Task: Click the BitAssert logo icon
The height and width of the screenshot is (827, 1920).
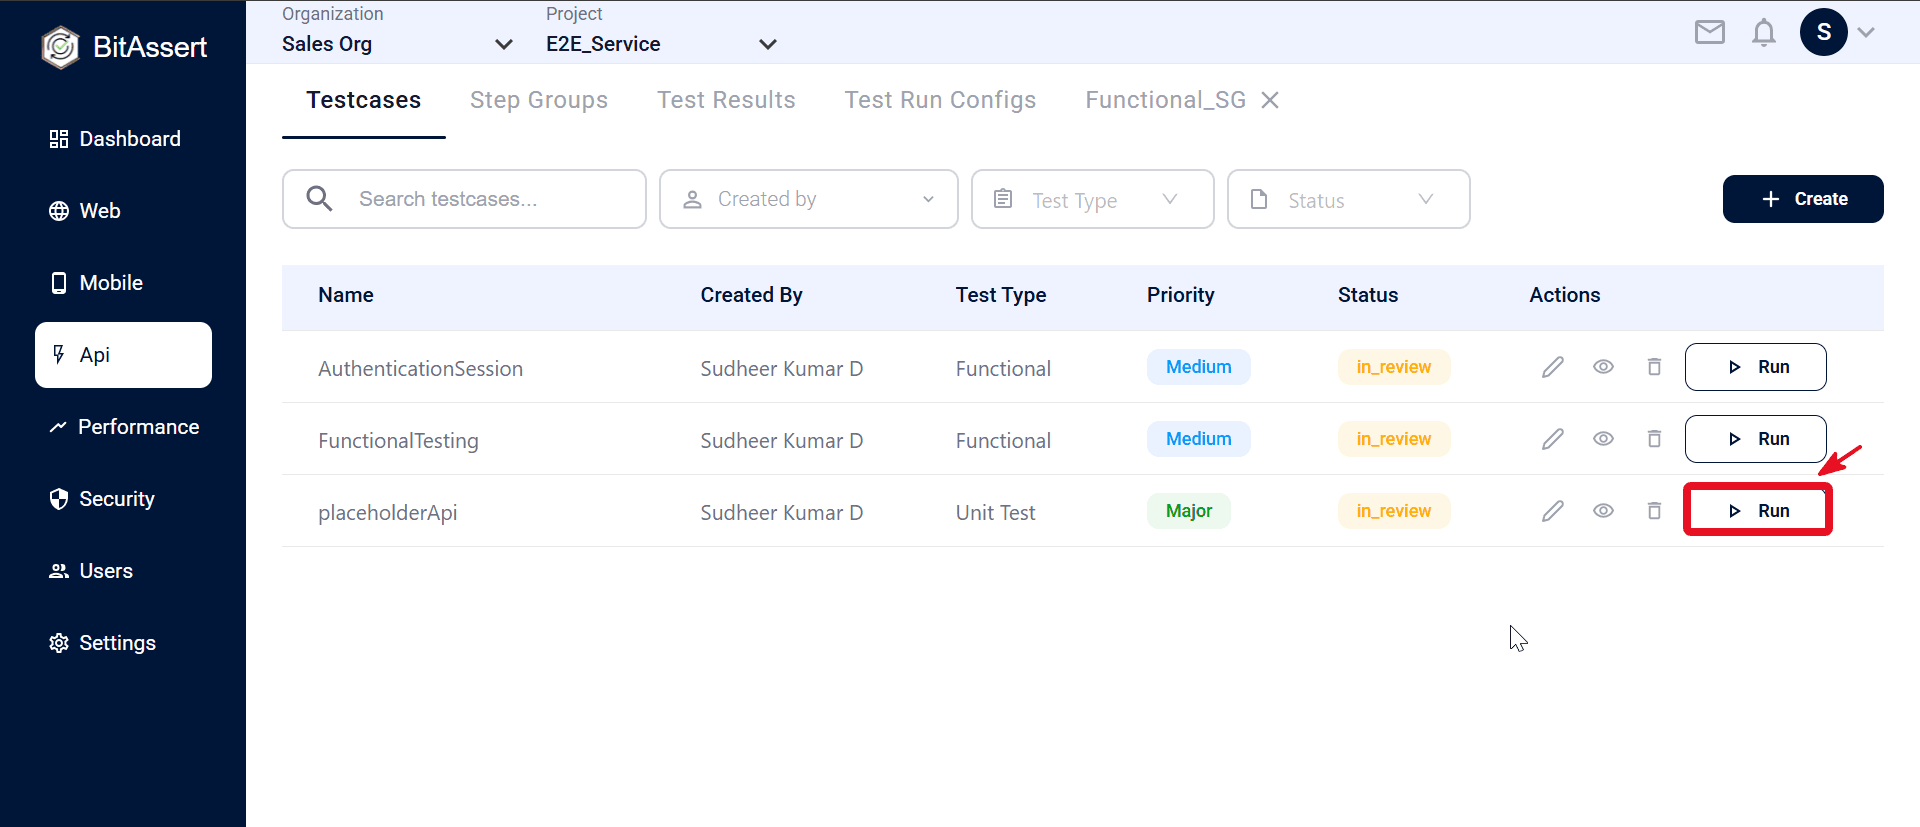Action: click(60, 47)
